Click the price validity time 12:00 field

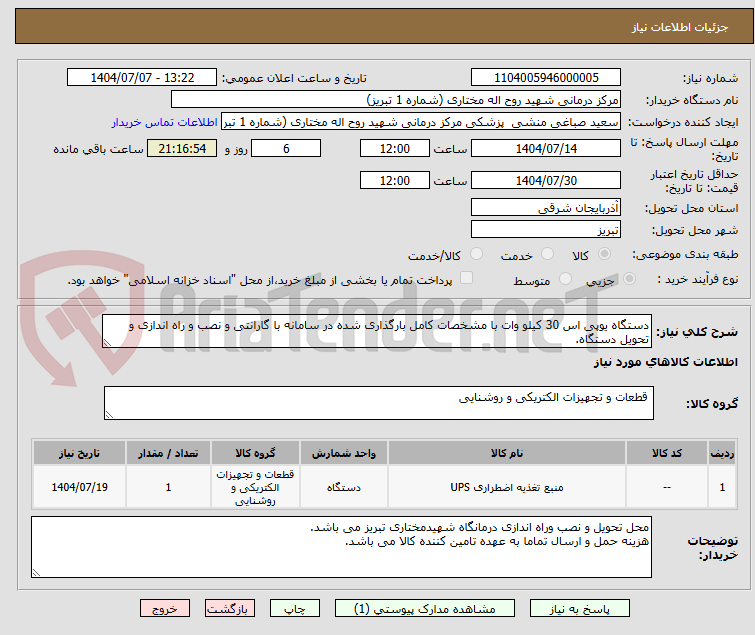(x=395, y=180)
